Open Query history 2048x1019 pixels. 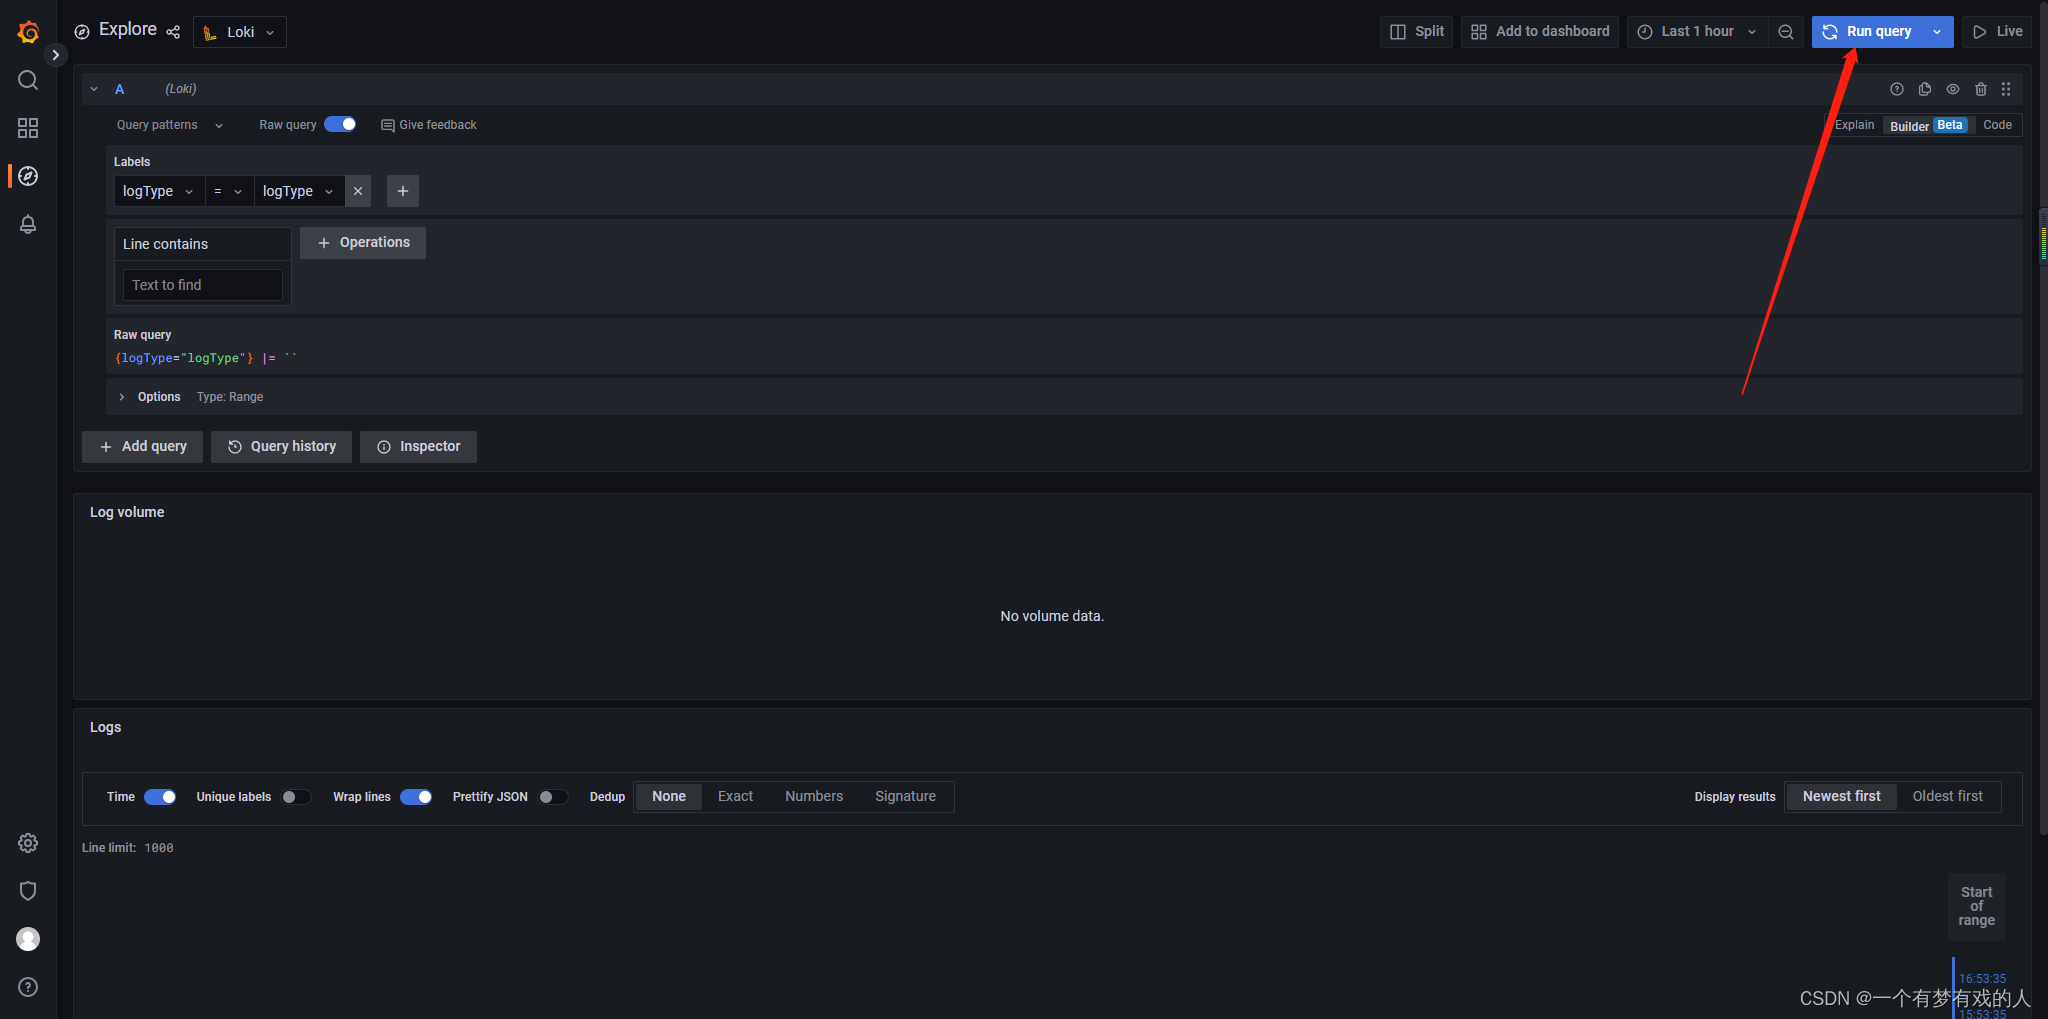[x=281, y=447]
